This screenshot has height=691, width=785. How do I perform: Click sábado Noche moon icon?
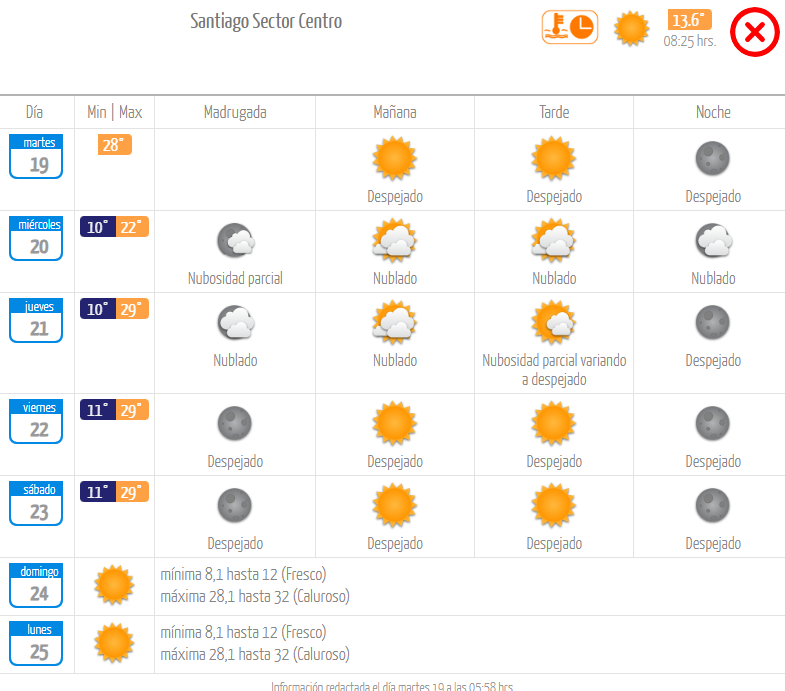click(x=713, y=506)
